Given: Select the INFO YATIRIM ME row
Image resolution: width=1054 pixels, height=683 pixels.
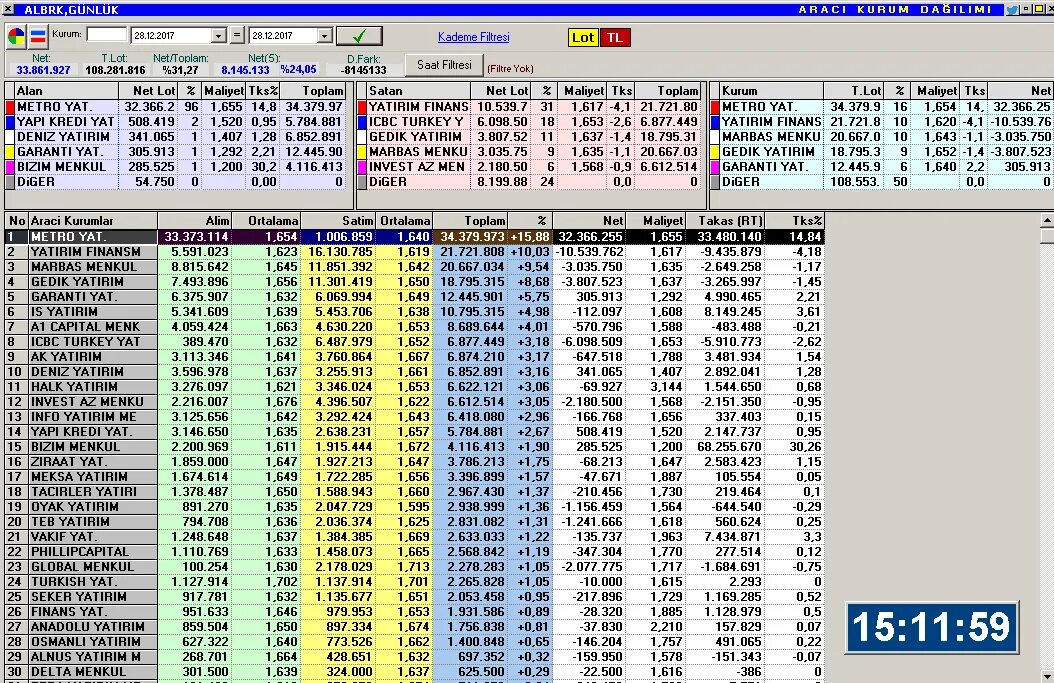Looking at the screenshot, I should (414, 417).
